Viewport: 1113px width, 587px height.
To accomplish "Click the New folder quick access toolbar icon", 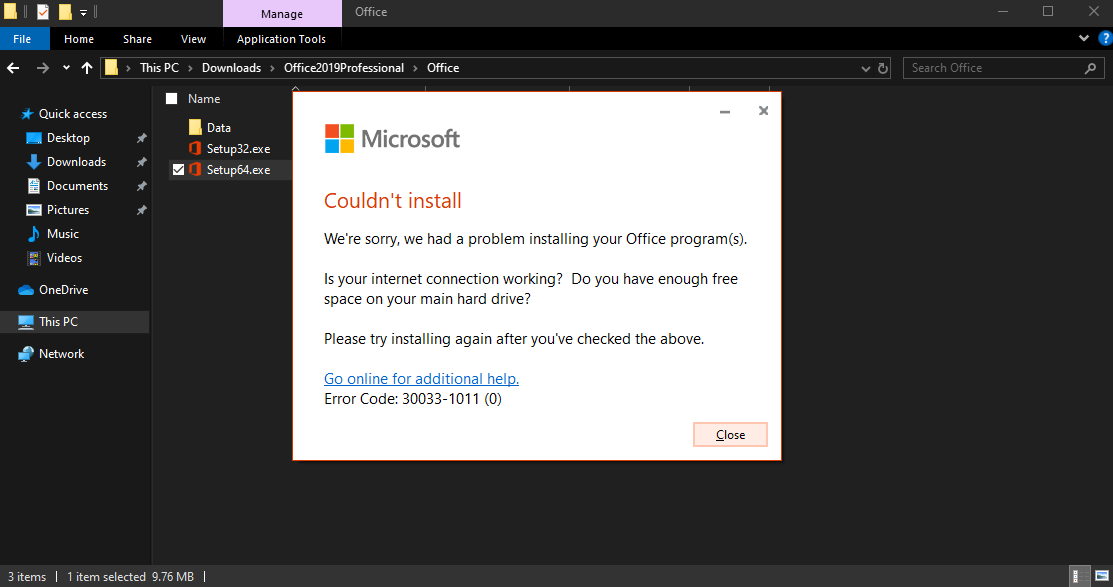I will pos(65,11).
